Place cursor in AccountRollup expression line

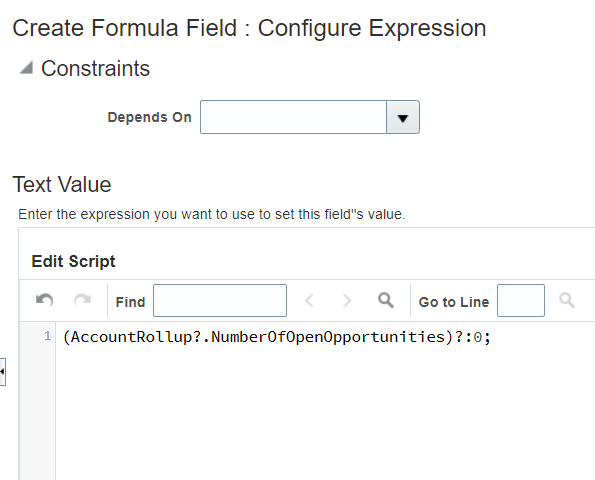tap(276, 337)
